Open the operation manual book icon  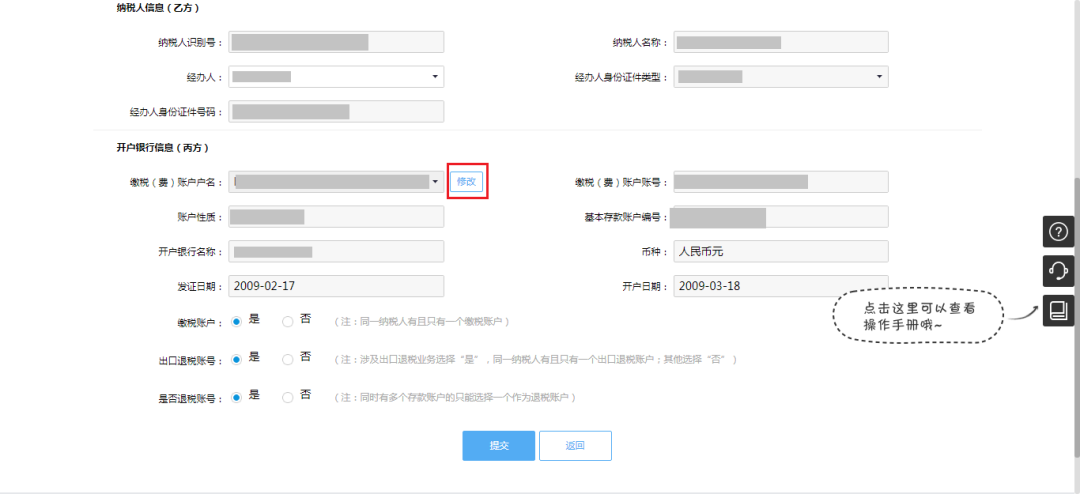click(1057, 311)
